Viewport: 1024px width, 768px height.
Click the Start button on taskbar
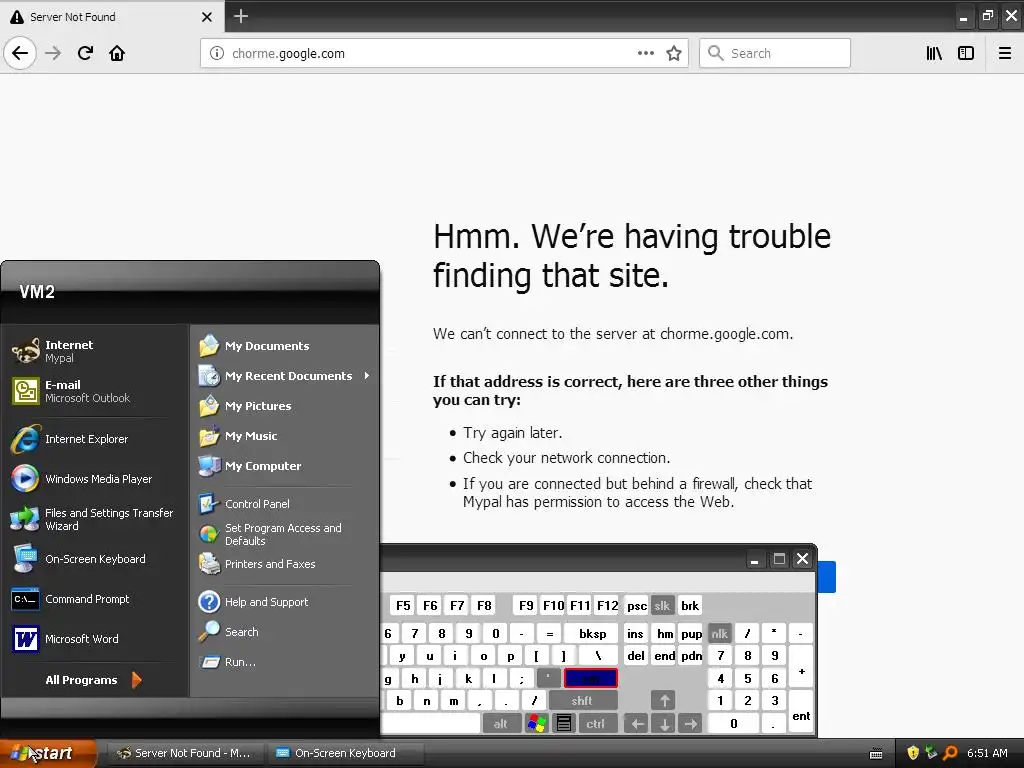coord(47,753)
